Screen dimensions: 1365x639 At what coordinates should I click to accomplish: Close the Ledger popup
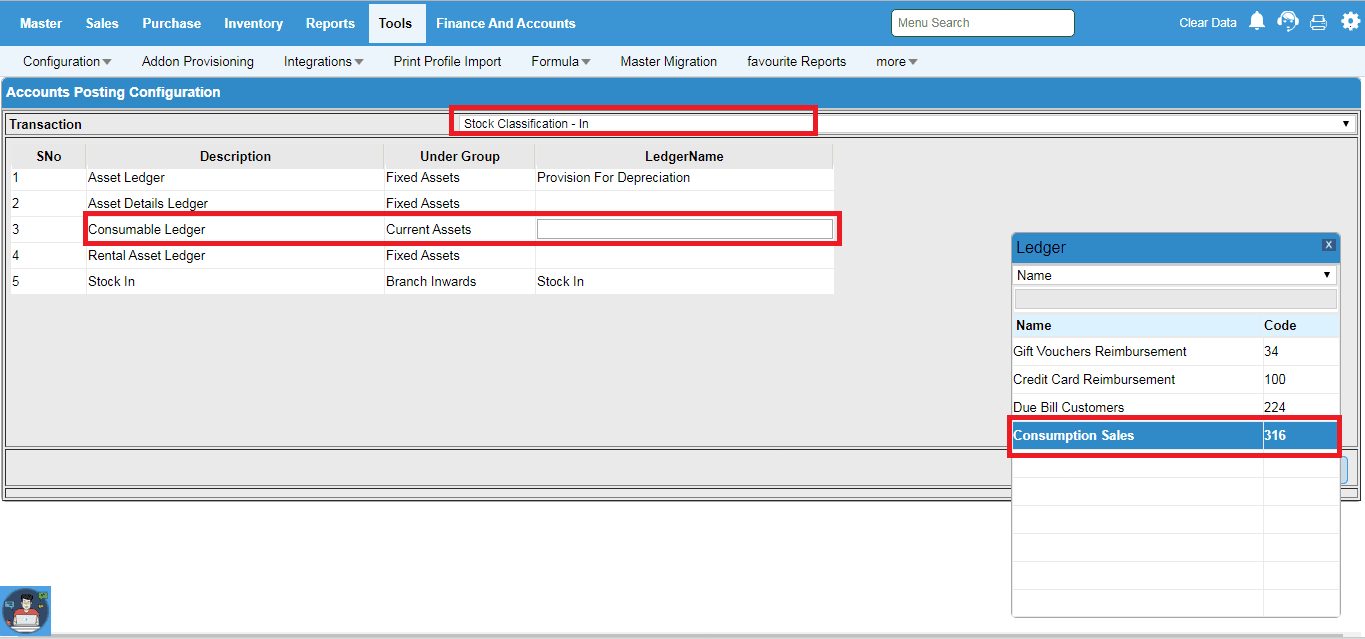pos(1328,245)
